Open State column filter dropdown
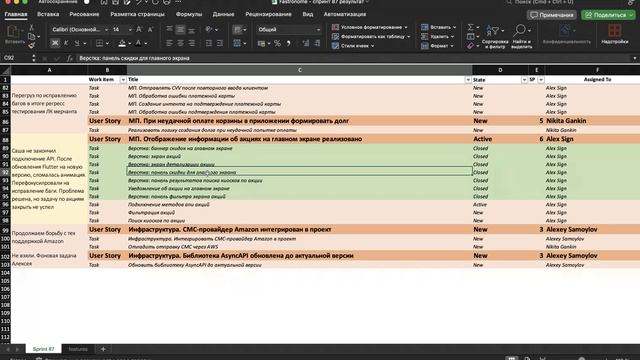 click(x=524, y=80)
